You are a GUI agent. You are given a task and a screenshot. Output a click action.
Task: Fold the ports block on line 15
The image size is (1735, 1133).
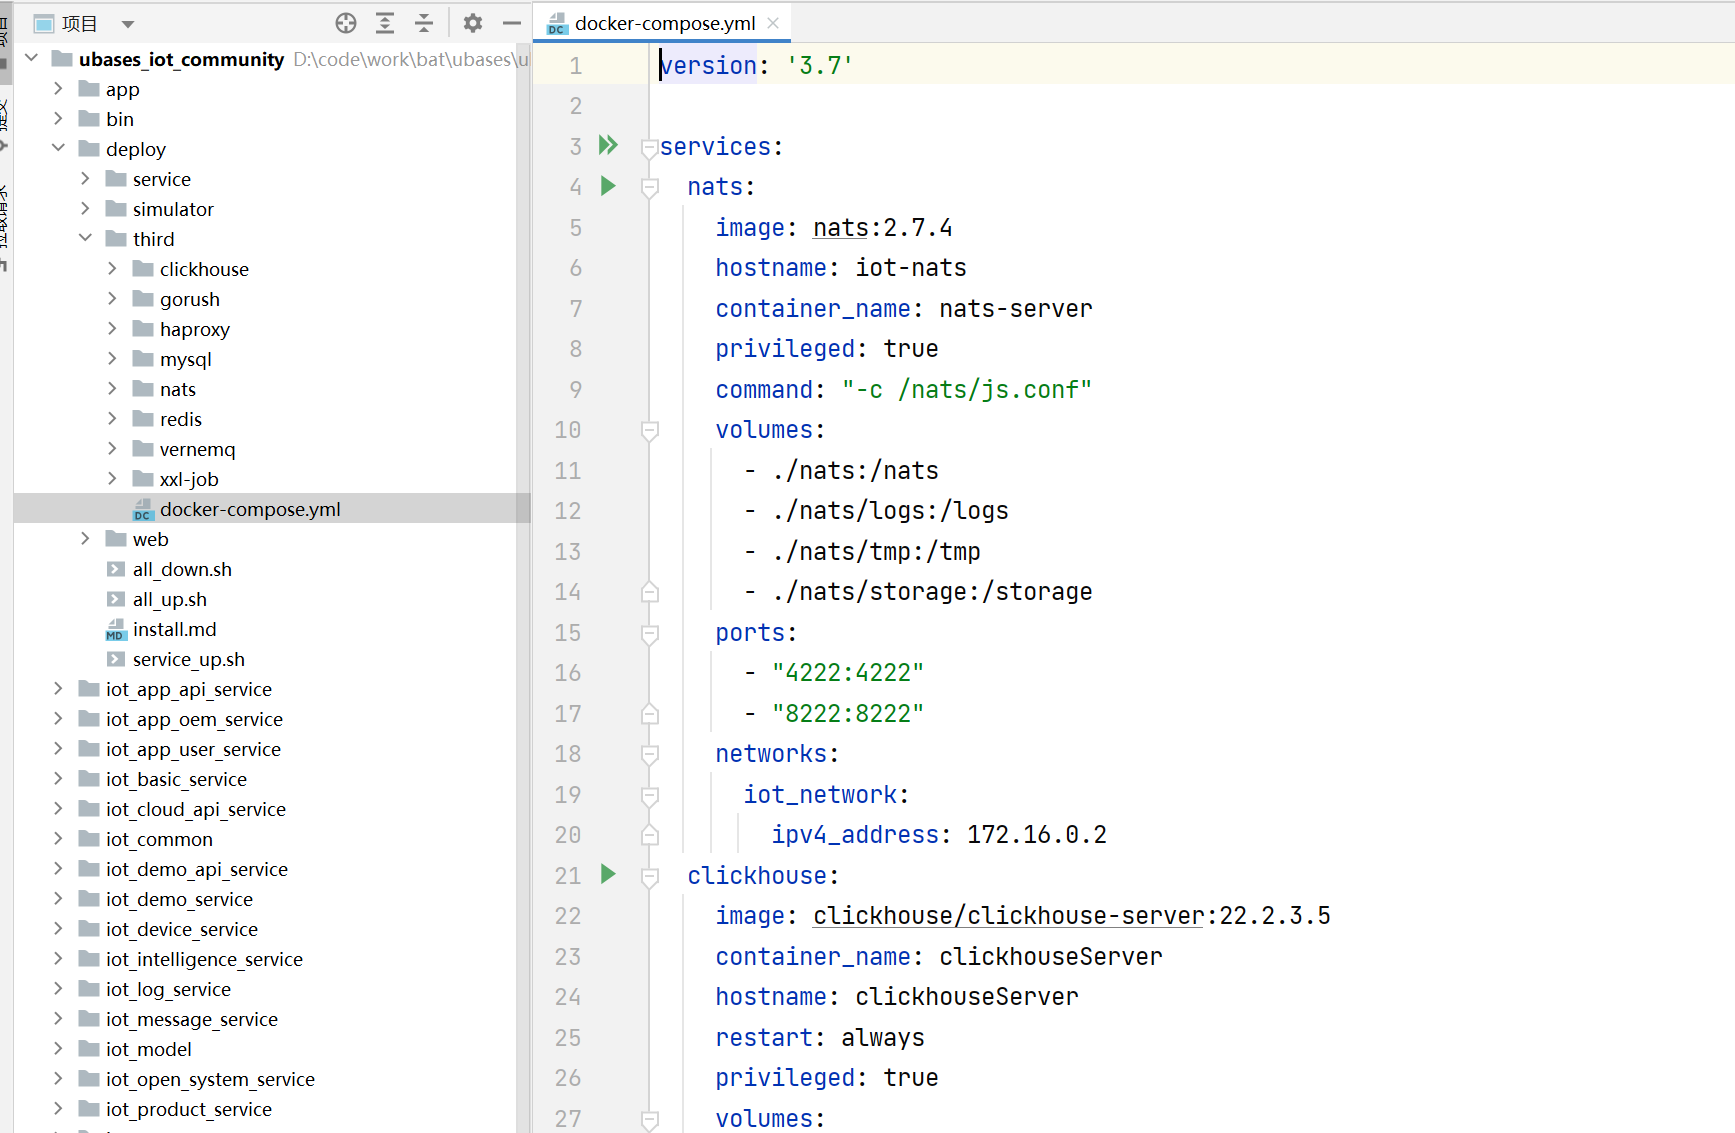(x=650, y=634)
